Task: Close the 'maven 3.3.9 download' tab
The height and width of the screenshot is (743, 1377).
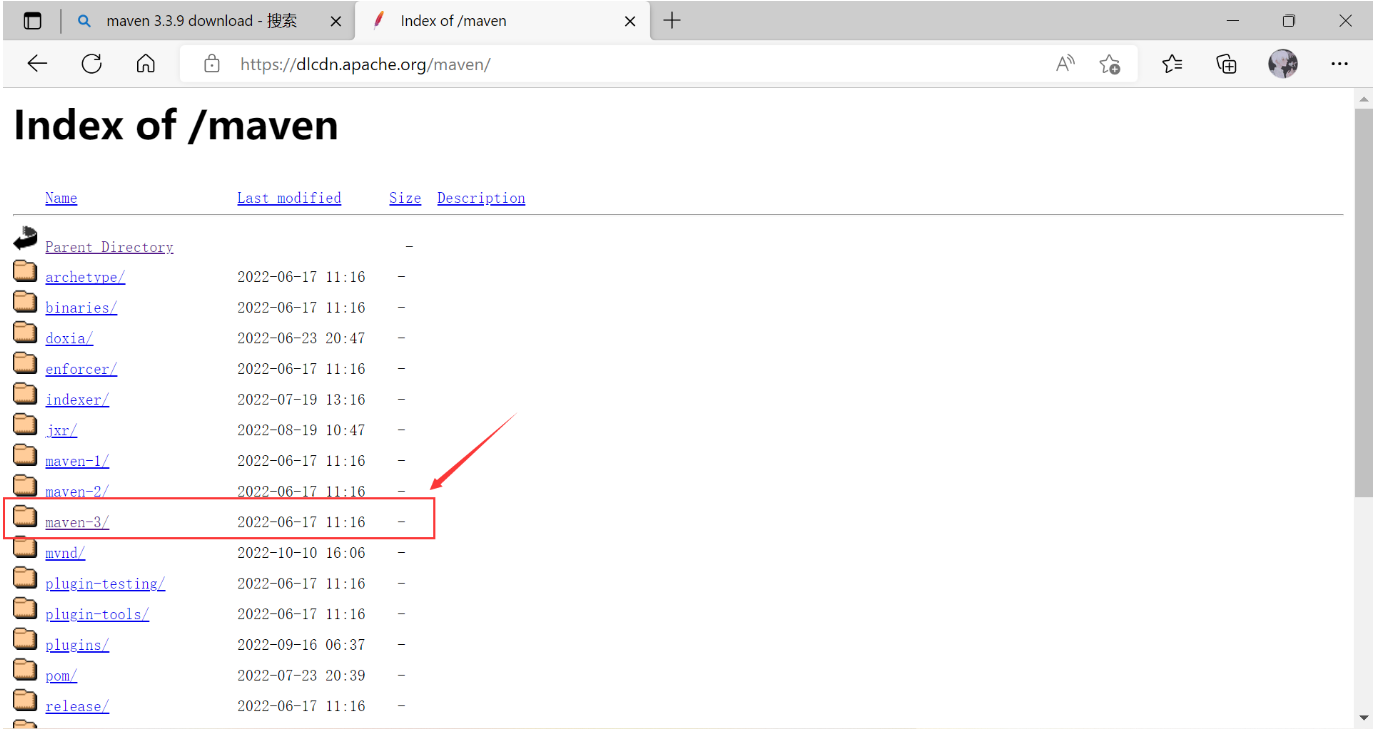Action: point(336,21)
